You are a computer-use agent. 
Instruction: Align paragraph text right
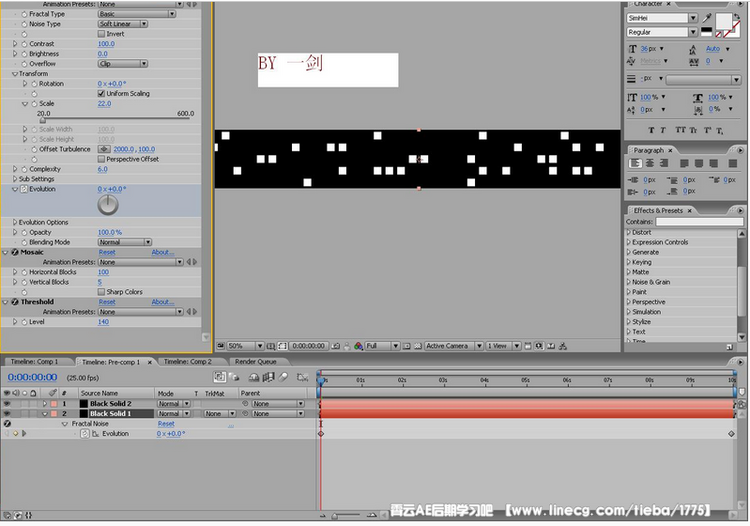pyautogui.click(x=663, y=164)
